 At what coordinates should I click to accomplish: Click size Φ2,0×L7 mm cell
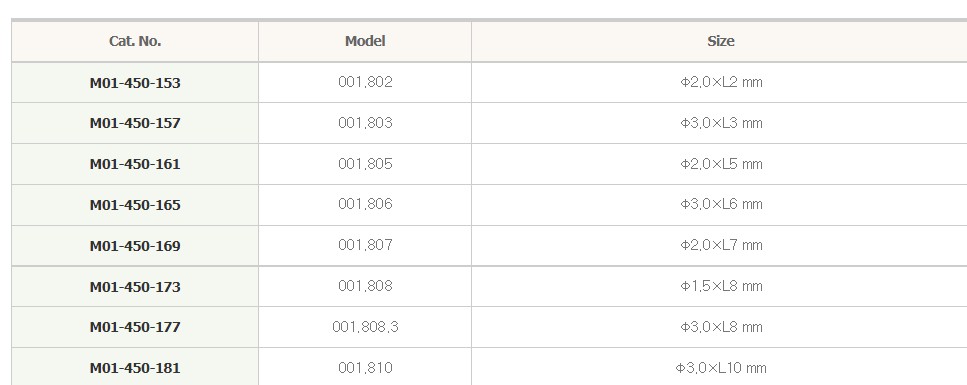[x=721, y=245]
